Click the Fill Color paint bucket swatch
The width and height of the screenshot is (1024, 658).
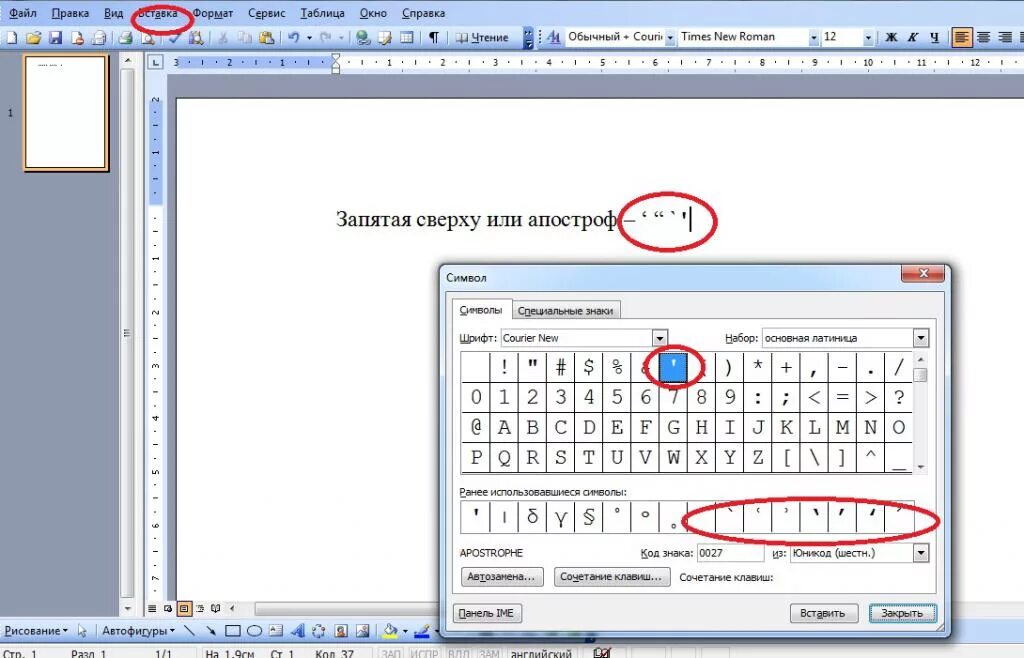(x=390, y=631)
